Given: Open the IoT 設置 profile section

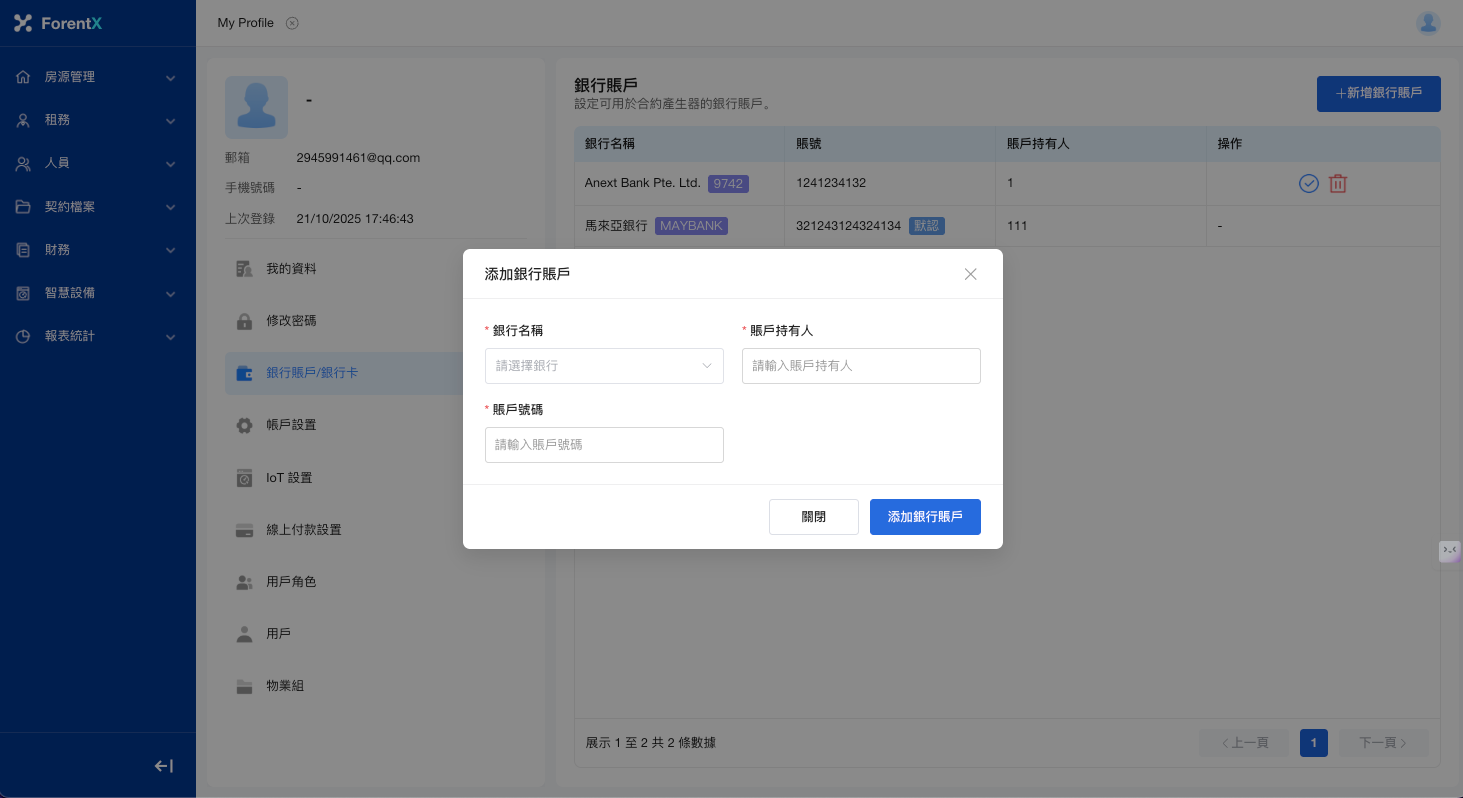Looking at the screenshot, I should click(289, 478).
